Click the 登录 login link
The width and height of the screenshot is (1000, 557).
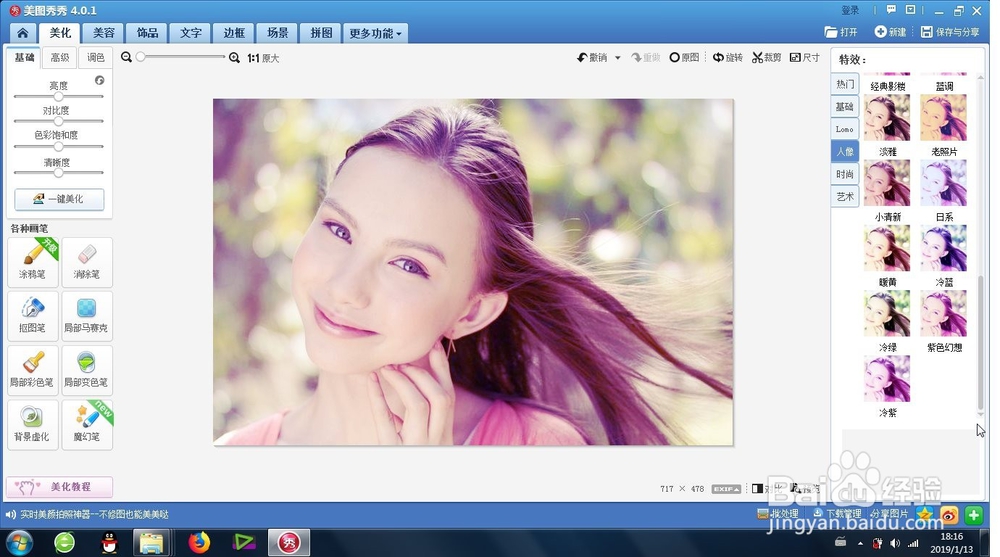point(850,10)
